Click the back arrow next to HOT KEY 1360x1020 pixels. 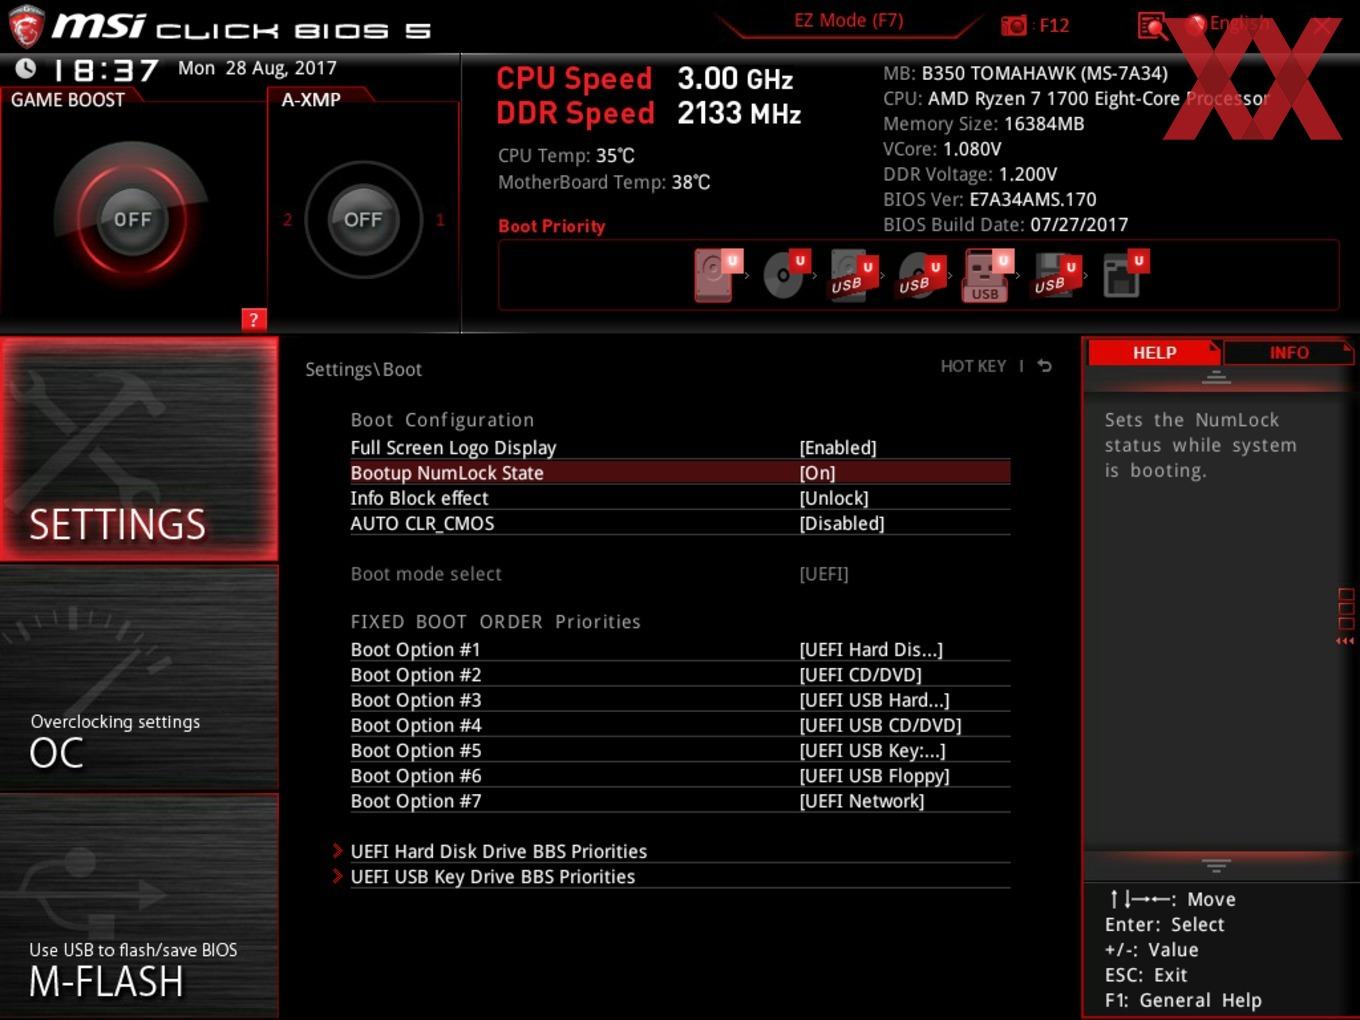point(1044,366)
